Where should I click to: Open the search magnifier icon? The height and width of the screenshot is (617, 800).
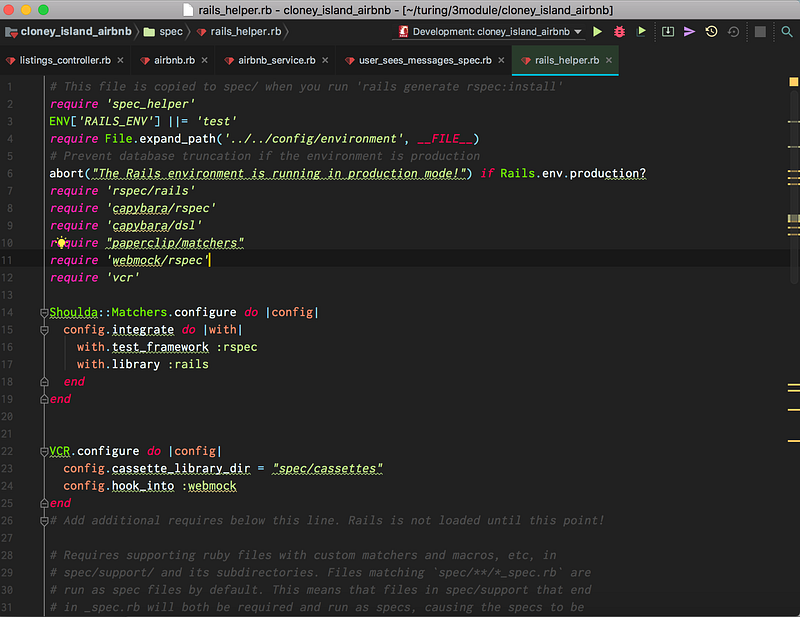(786, 32)
